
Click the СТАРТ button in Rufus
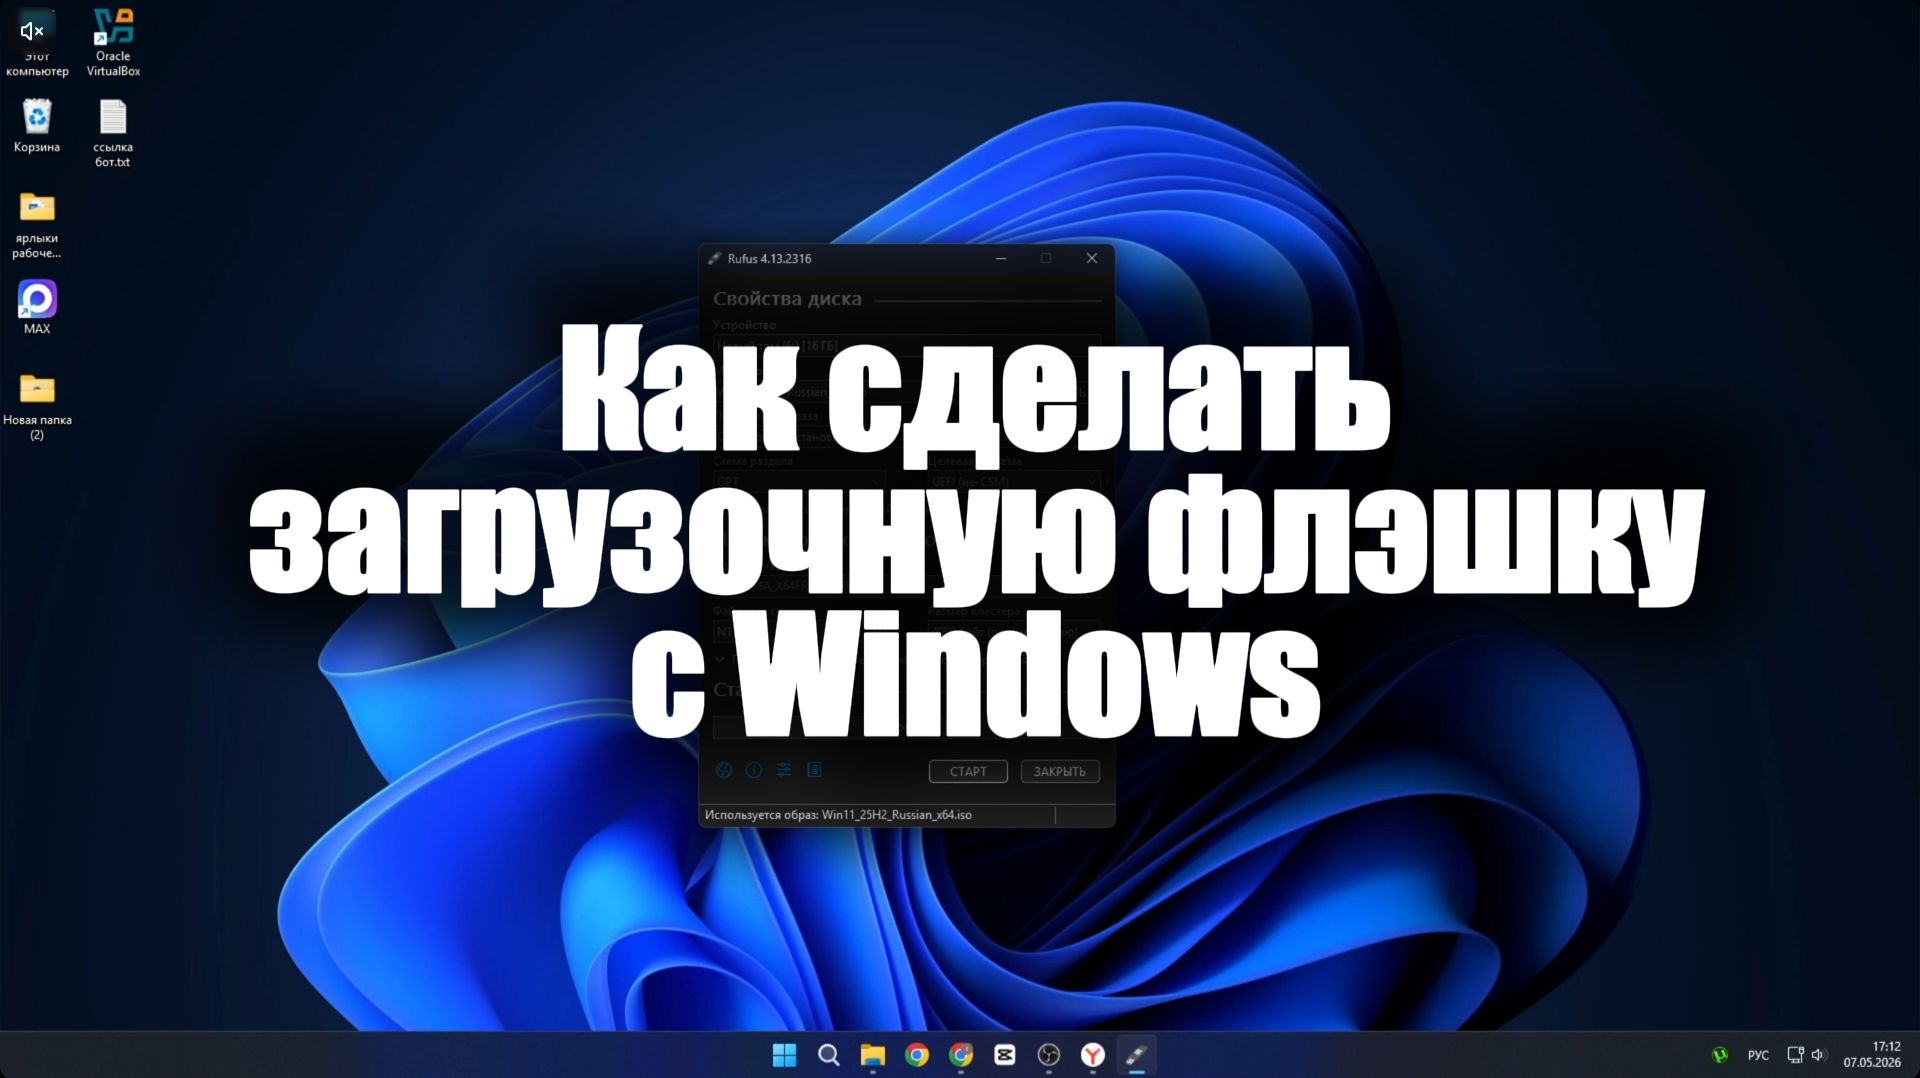tap(968, 771)
